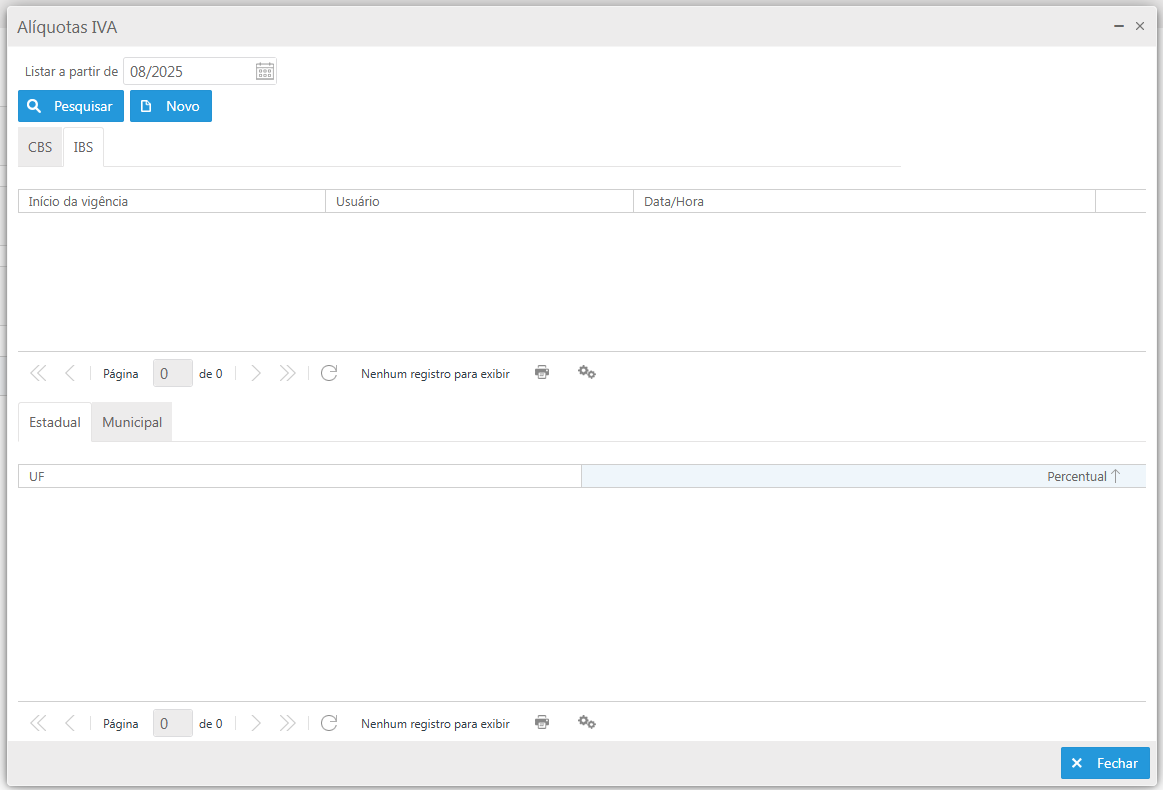Viewport: 1163px width, 790px height.
Task: Select the Estadual tab
Action: (55, 422)
